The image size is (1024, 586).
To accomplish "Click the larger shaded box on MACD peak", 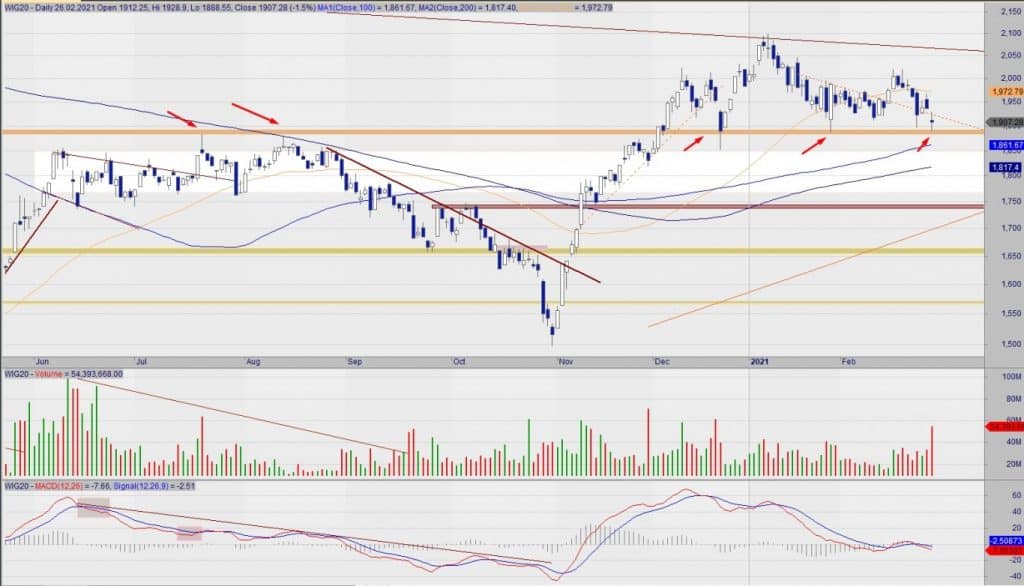I will [92, 506].
